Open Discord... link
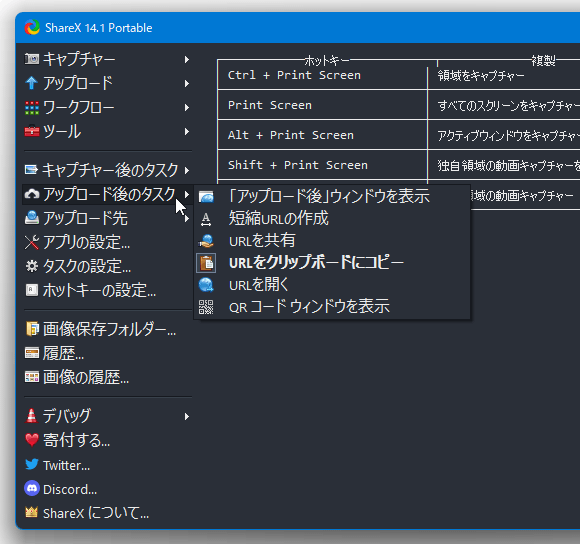Viewport: 580px width, 544px height. pos(107,489)
